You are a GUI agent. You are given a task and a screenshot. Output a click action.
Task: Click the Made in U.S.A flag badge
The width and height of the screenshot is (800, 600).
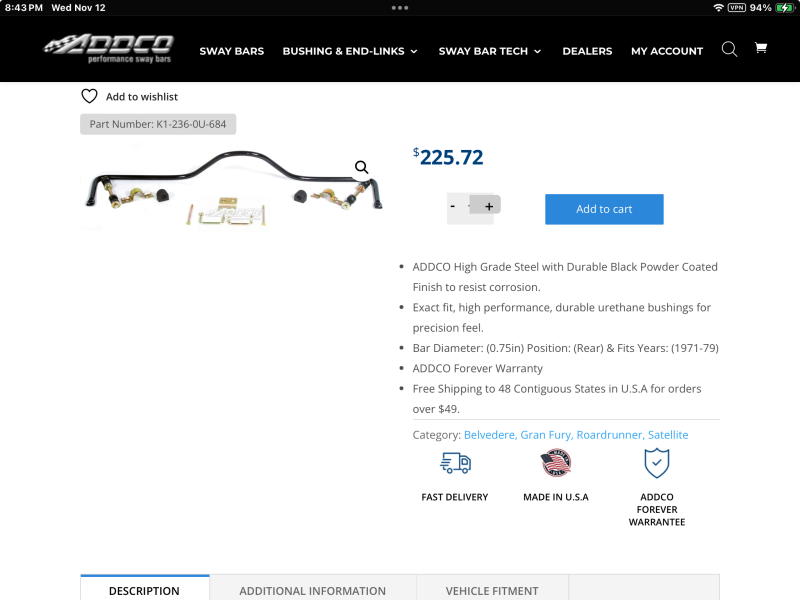tap(556, 463)
